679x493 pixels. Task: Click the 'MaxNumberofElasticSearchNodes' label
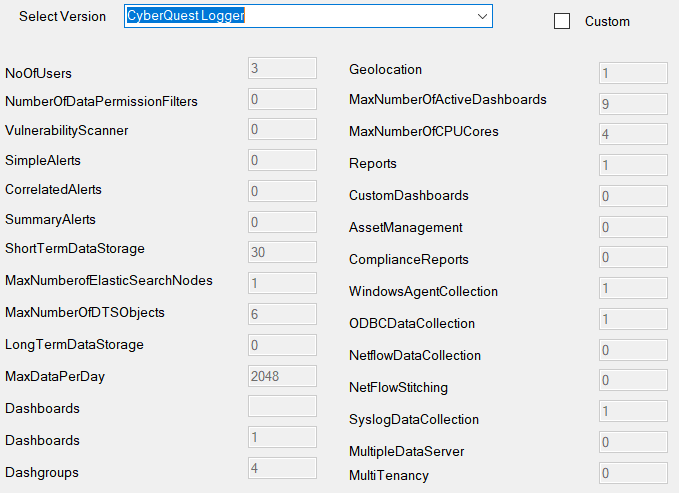(x=109, y=280)
